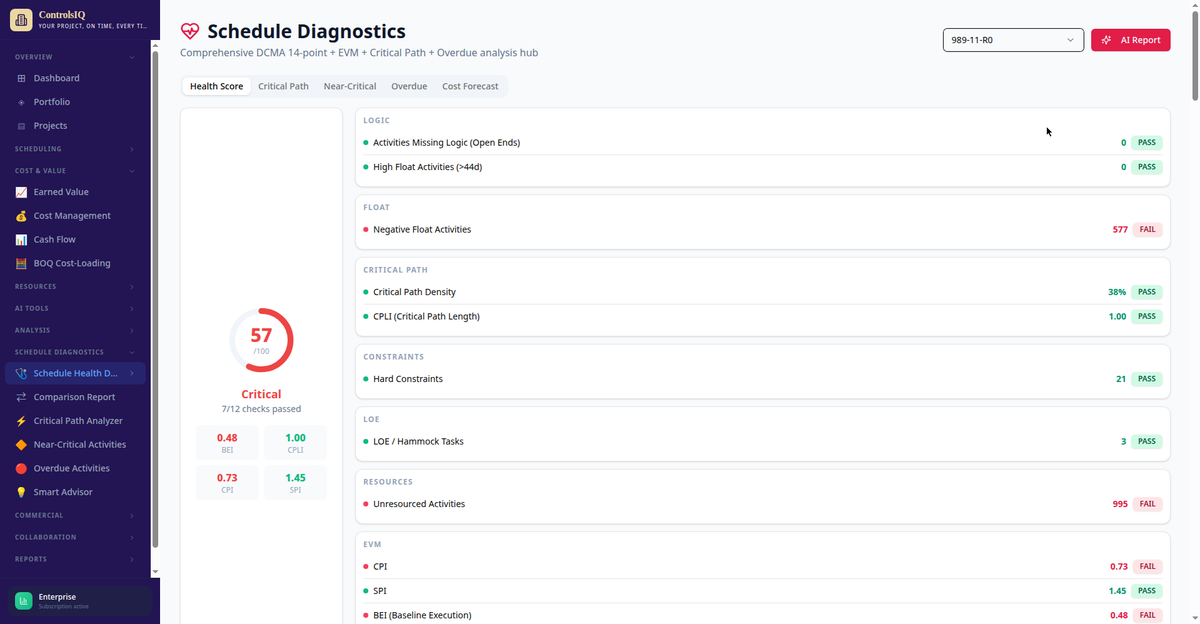The width and height of the screenshot is (1200, 624).
Task: Expand the ANALYSIS sidebar section
Action: [x=75, y=330]
